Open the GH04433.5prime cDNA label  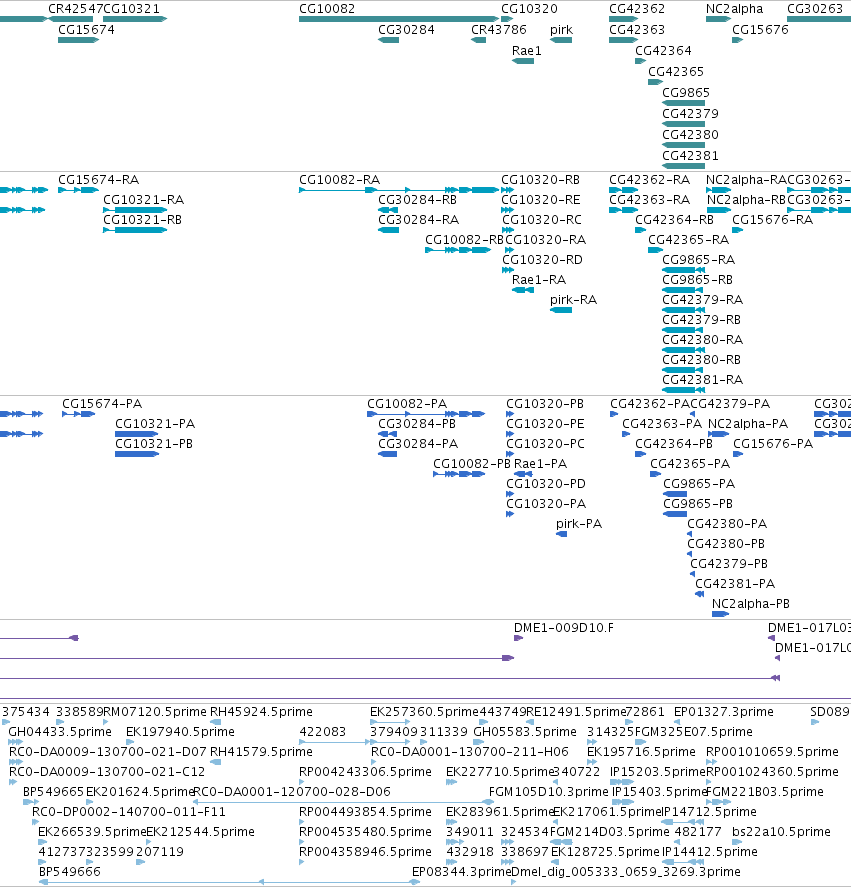coord(60,732)
